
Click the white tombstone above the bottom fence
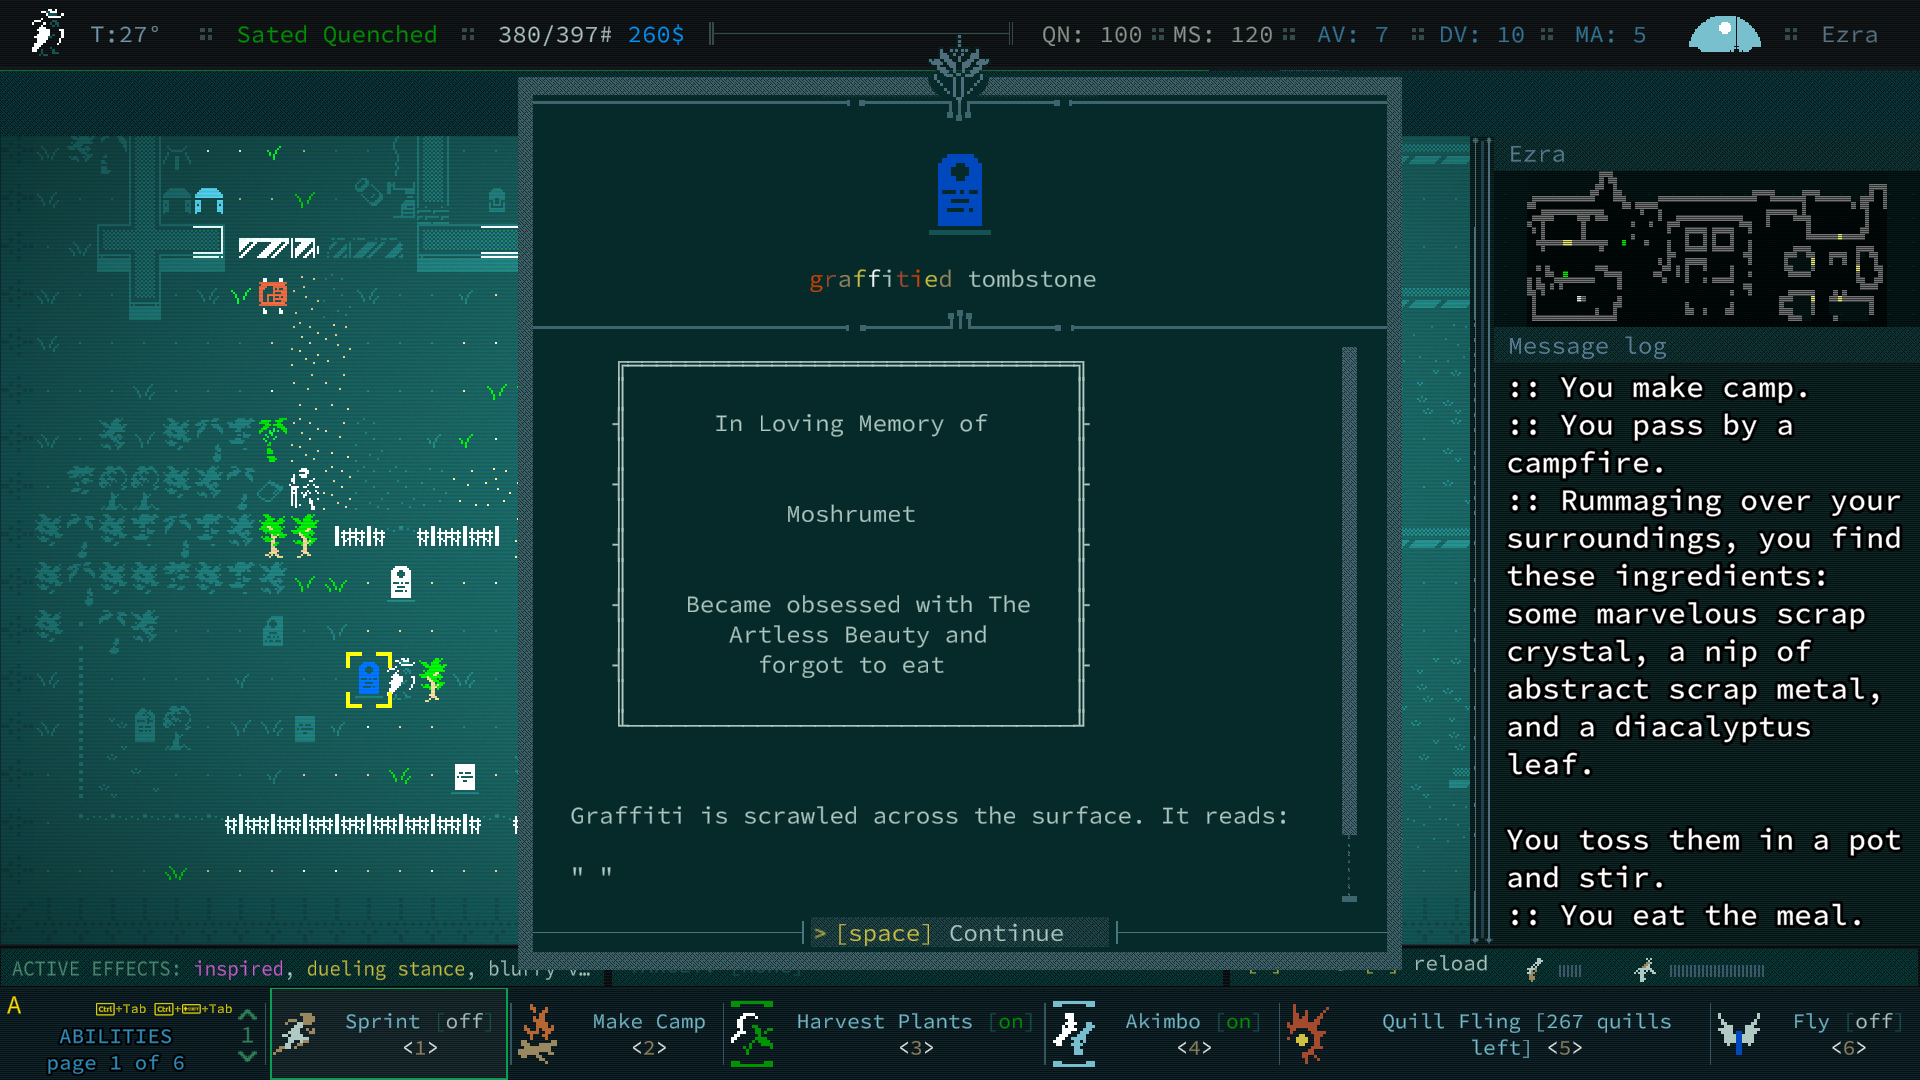[x=465, y=777]
